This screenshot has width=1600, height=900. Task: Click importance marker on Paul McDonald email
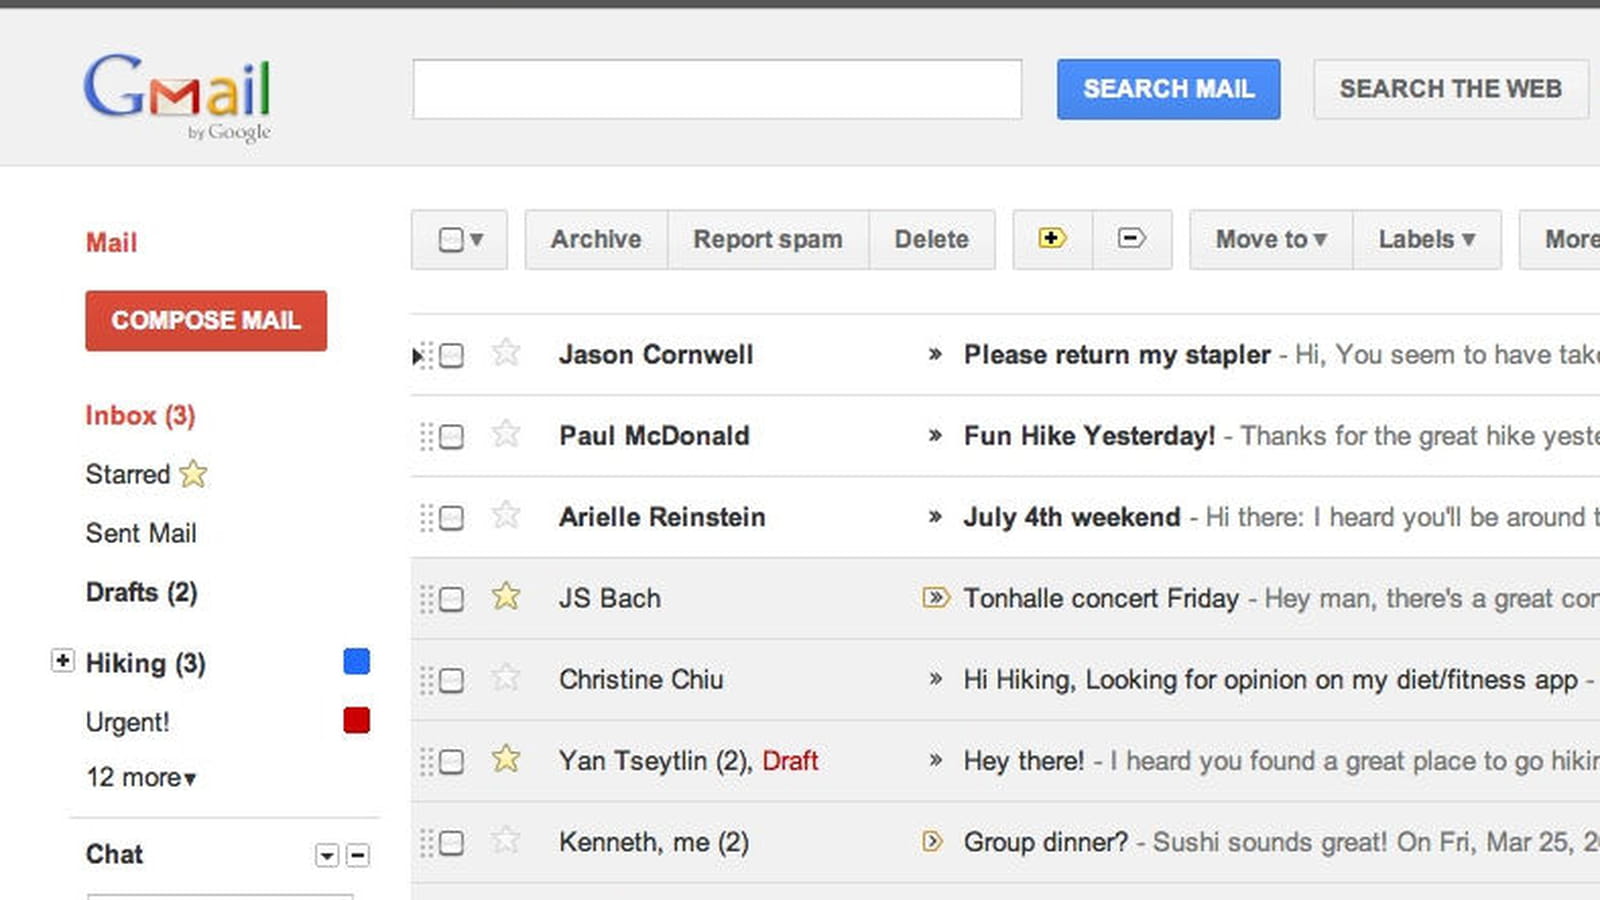(935, 435)
